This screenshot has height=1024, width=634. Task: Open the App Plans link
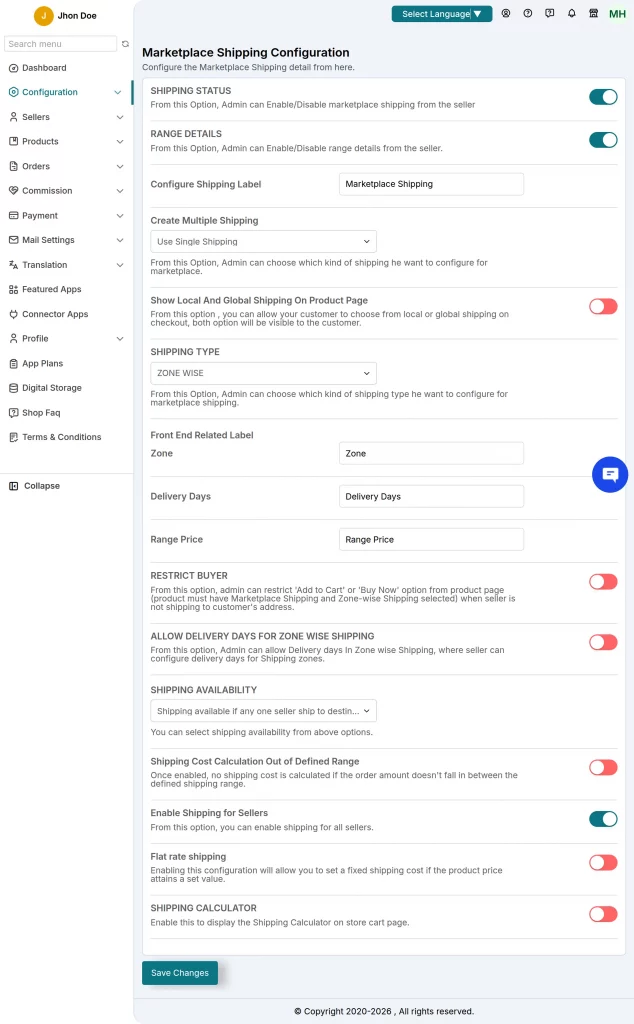(42, 363)
